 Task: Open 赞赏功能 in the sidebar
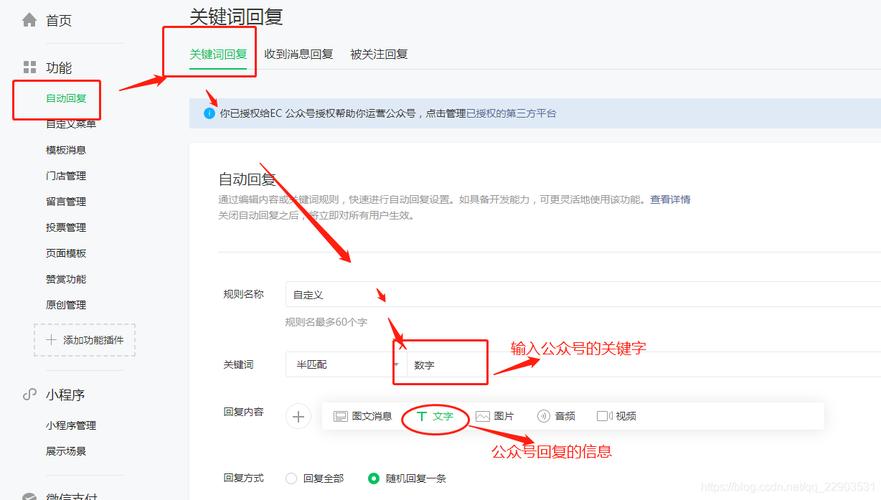66,279
